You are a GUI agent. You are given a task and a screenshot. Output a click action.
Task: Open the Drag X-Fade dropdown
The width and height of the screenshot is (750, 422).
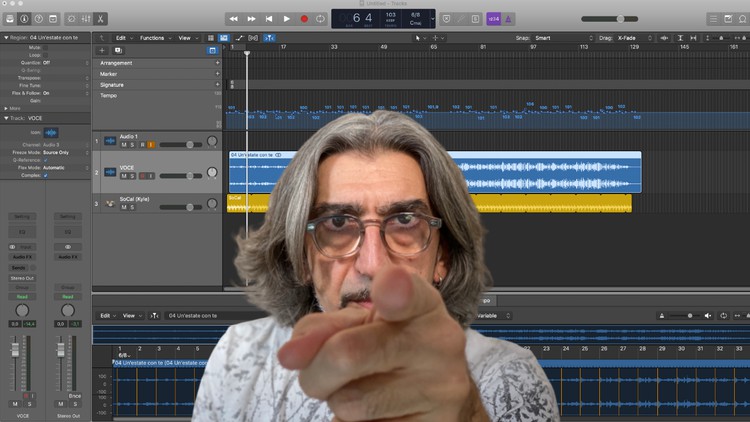(x=634, y=38)
